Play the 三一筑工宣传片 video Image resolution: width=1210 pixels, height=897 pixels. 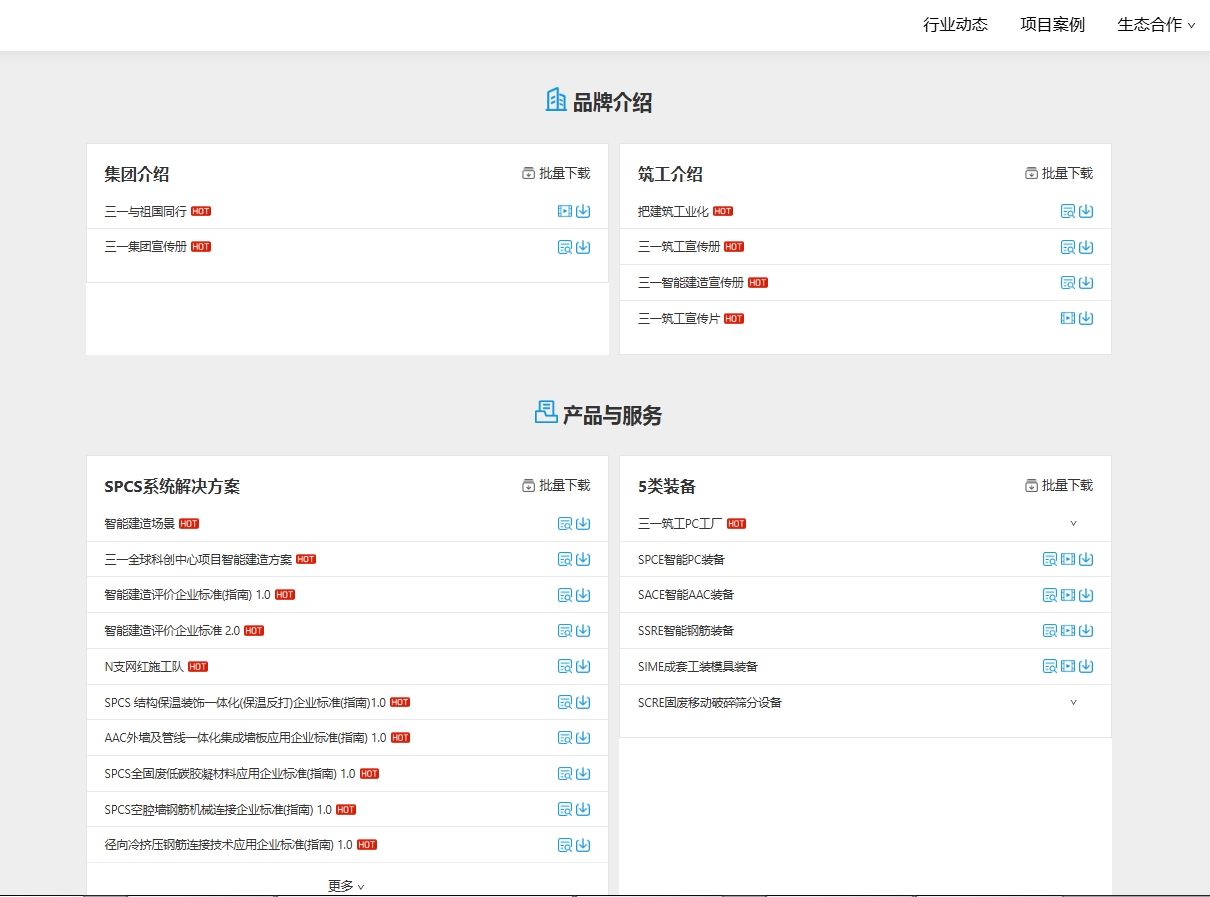click(x=1068, y=318)
